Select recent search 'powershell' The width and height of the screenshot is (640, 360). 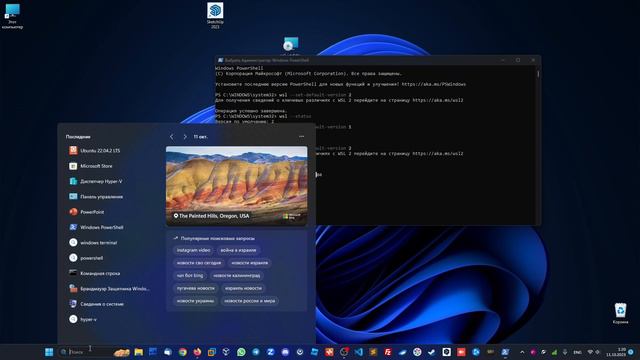tap(111, 258)
